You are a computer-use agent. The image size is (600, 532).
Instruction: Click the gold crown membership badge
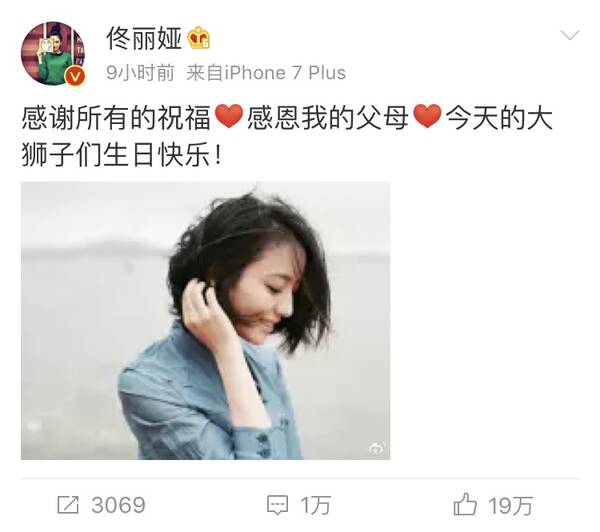(x=198, y=38)
